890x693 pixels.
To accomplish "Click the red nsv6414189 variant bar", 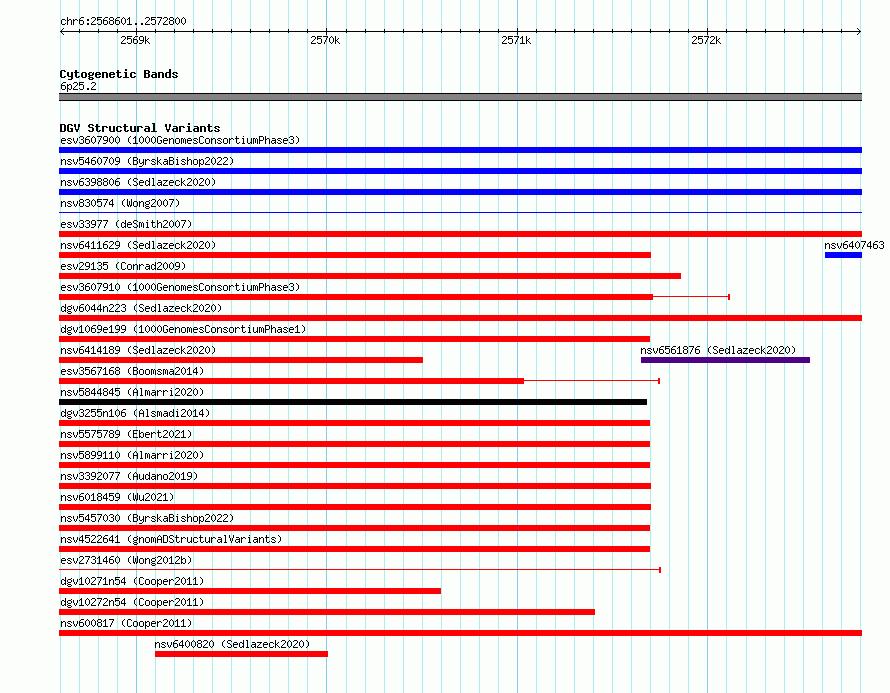I will tap(241, 360).
